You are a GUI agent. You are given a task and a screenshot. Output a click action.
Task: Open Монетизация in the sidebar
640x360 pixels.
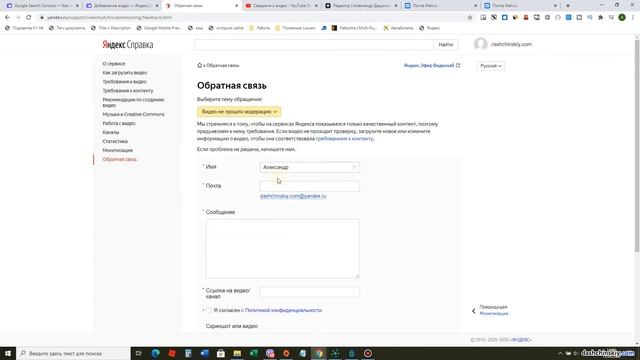tap(118, 150)
